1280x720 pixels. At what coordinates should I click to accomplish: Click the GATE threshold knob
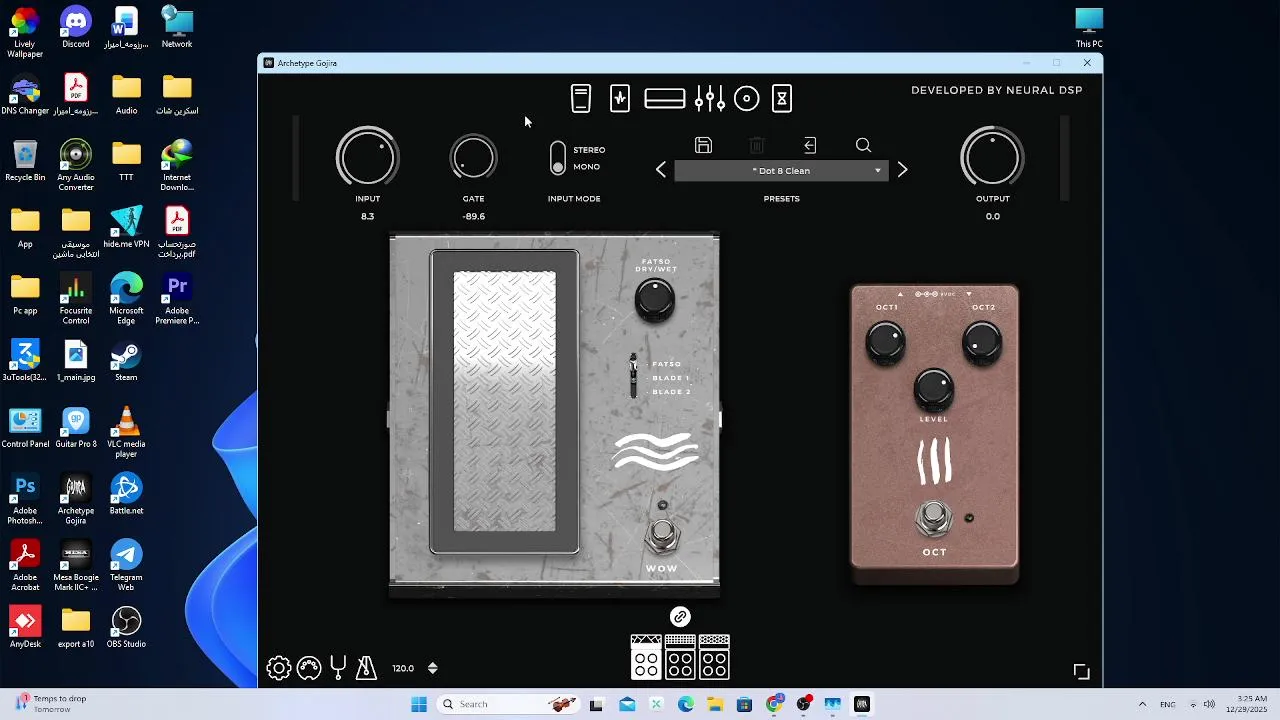(x=473, y=157)
